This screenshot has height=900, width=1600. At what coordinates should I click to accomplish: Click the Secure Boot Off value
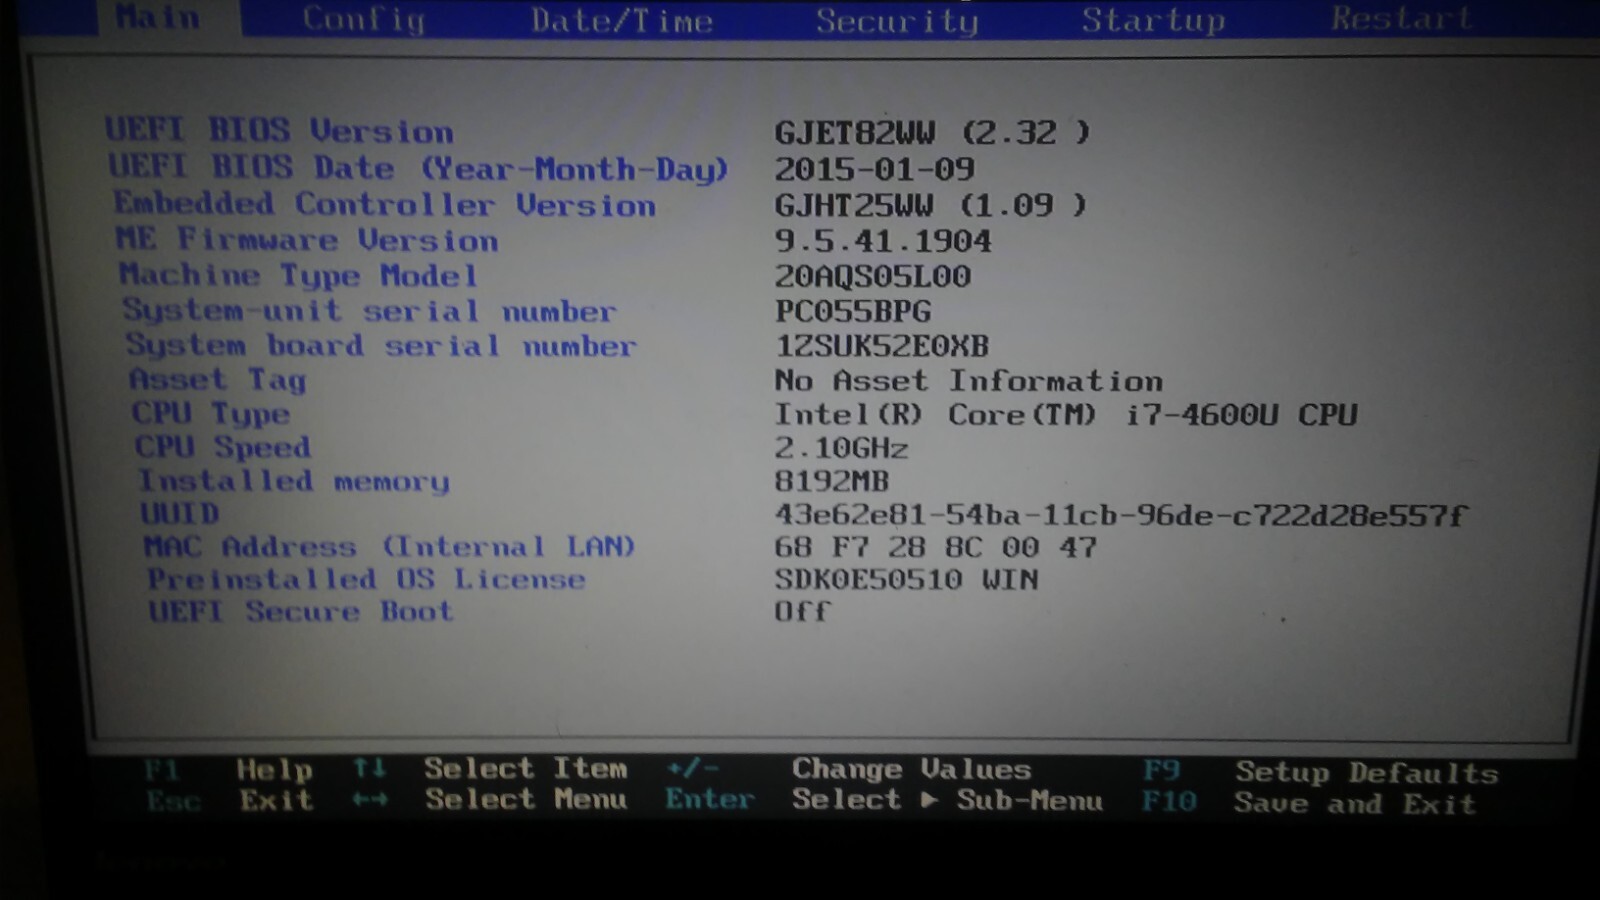[x=803, y=611]
